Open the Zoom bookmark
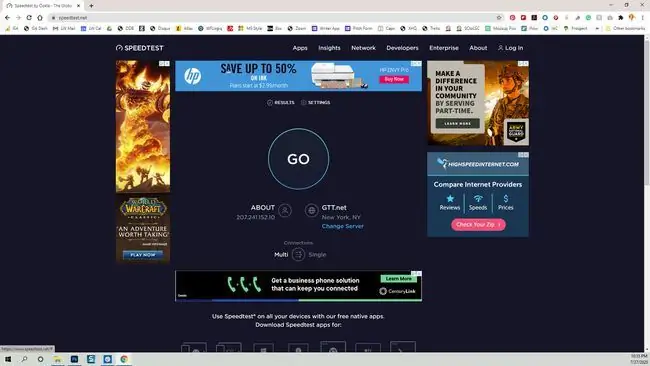Viewport: 650px width, 366px height. tap(297, 28)
